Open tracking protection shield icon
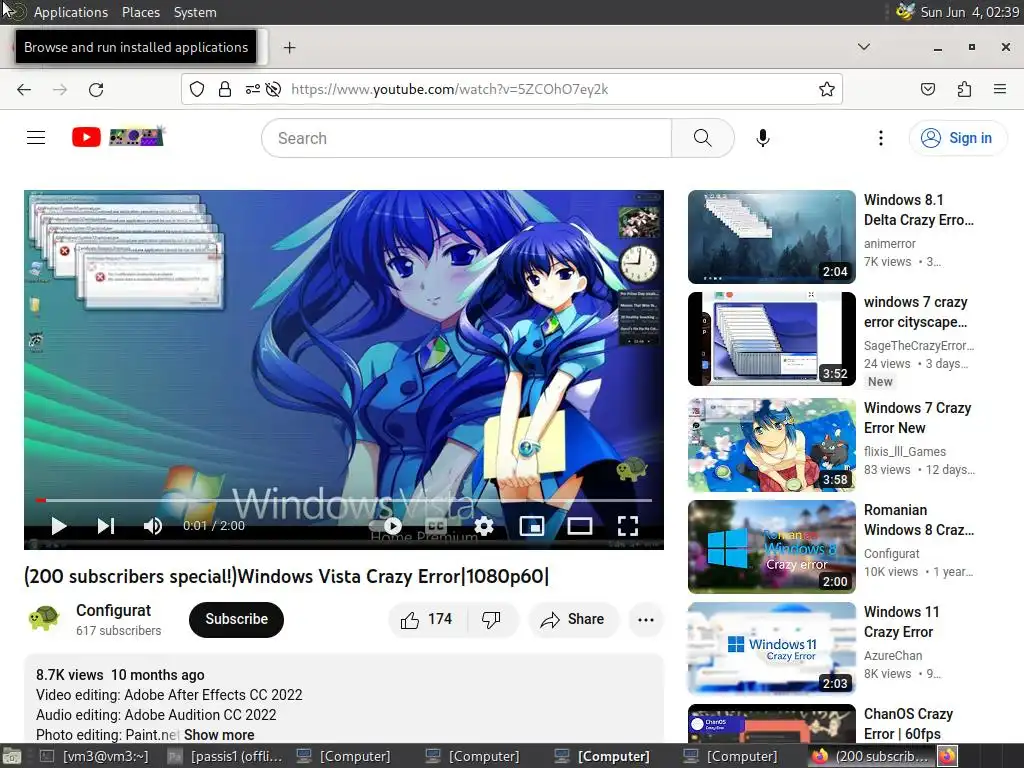This screenshot has width=1024, height=768. 197,89
